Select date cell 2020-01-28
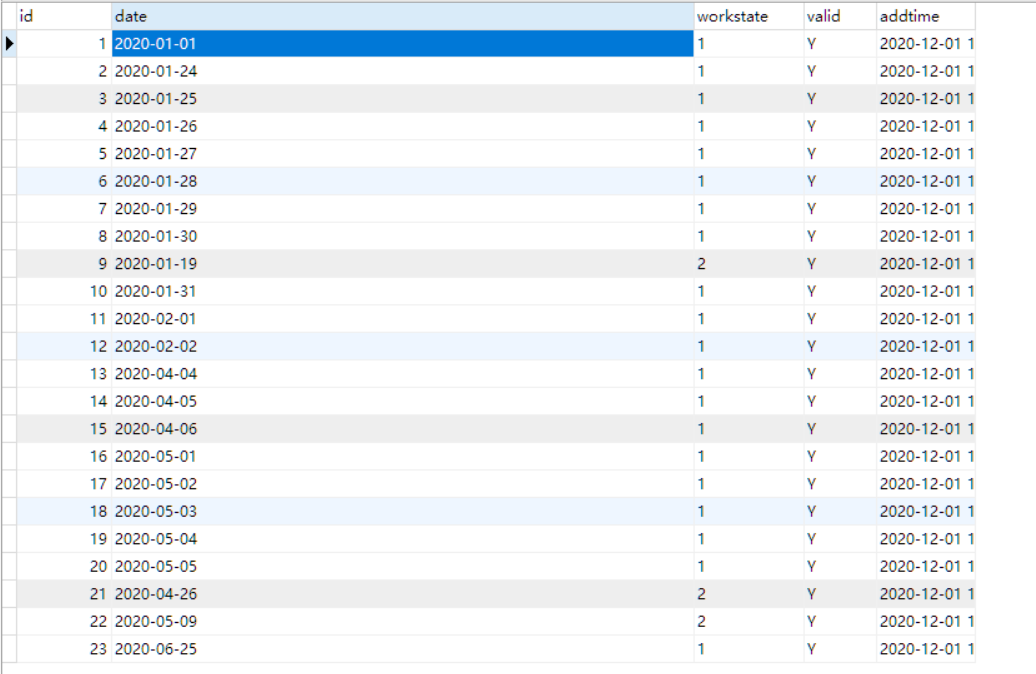This screenshot has width=1036, height=674. point(402,181)
